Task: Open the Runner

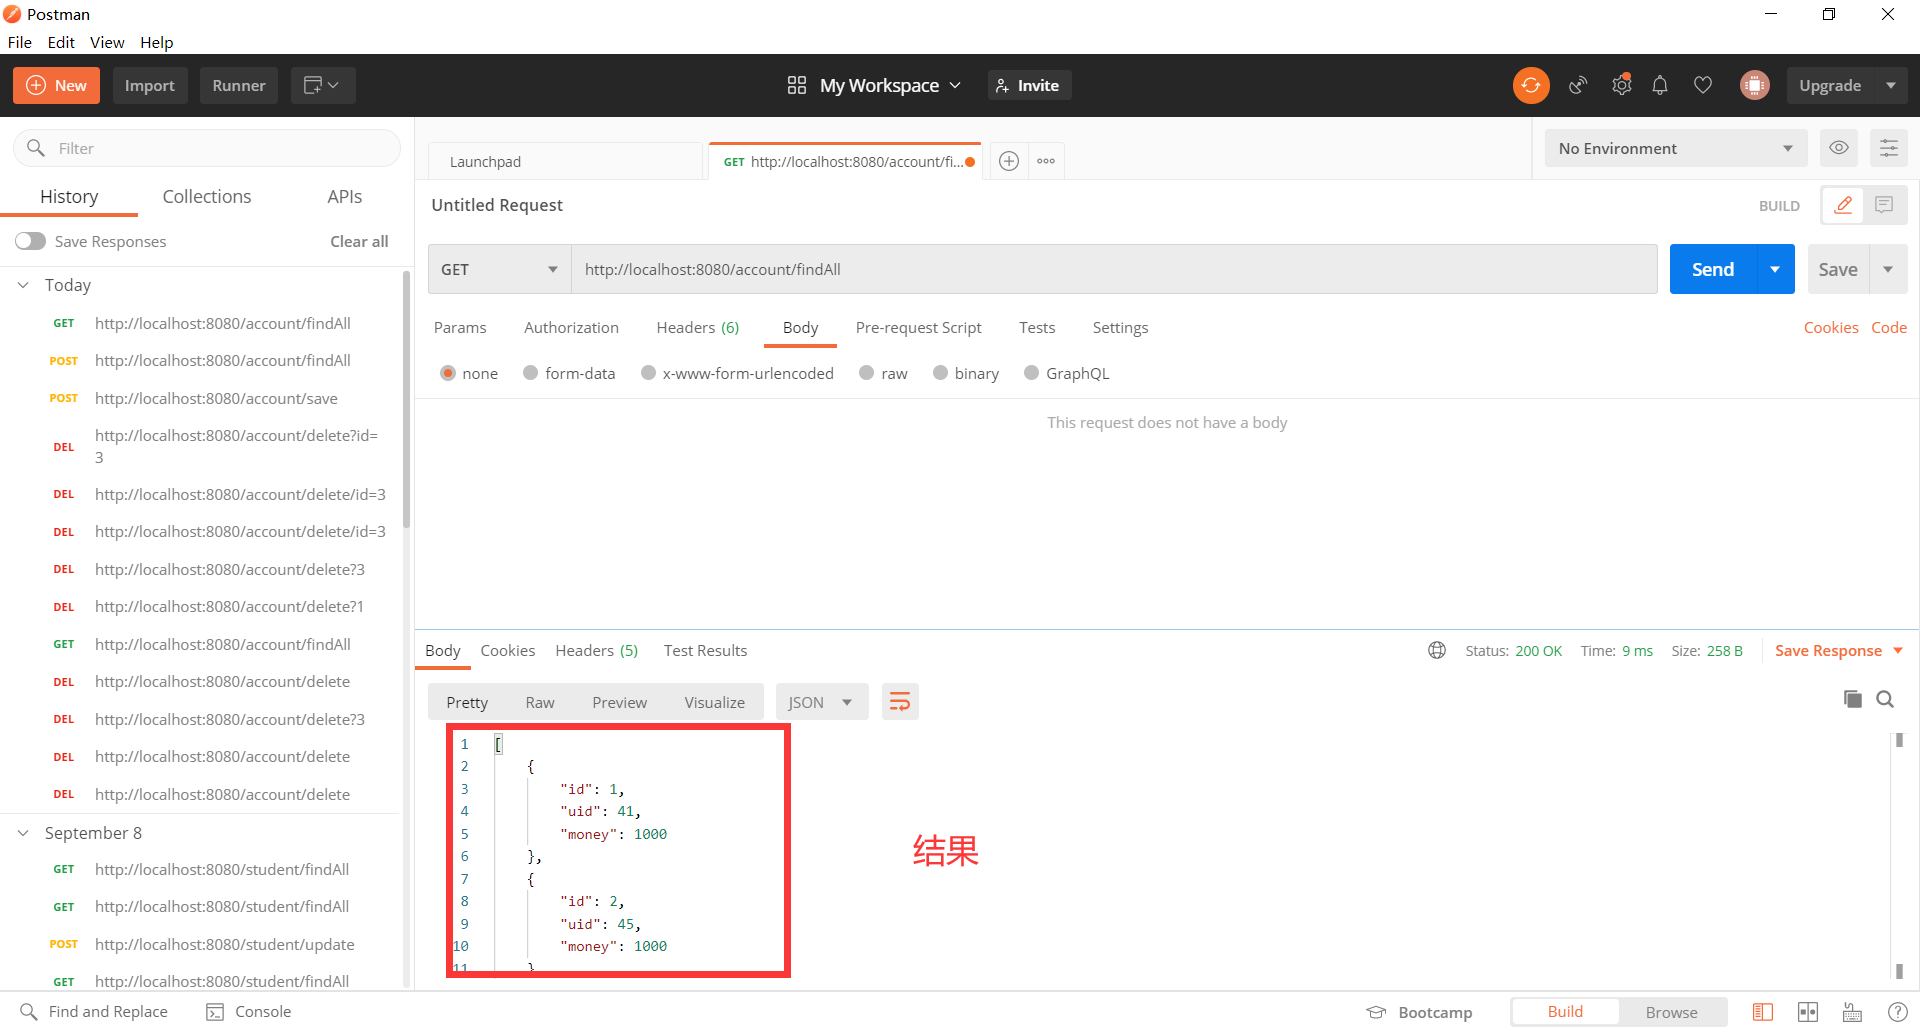Action: tap(239, 85)
